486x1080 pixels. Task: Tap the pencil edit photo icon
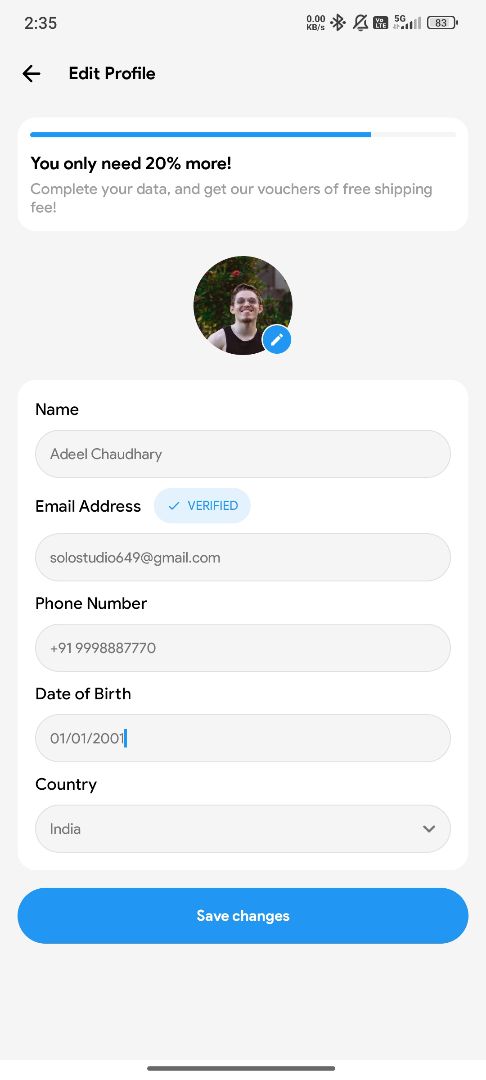click(x=277, y=340)
